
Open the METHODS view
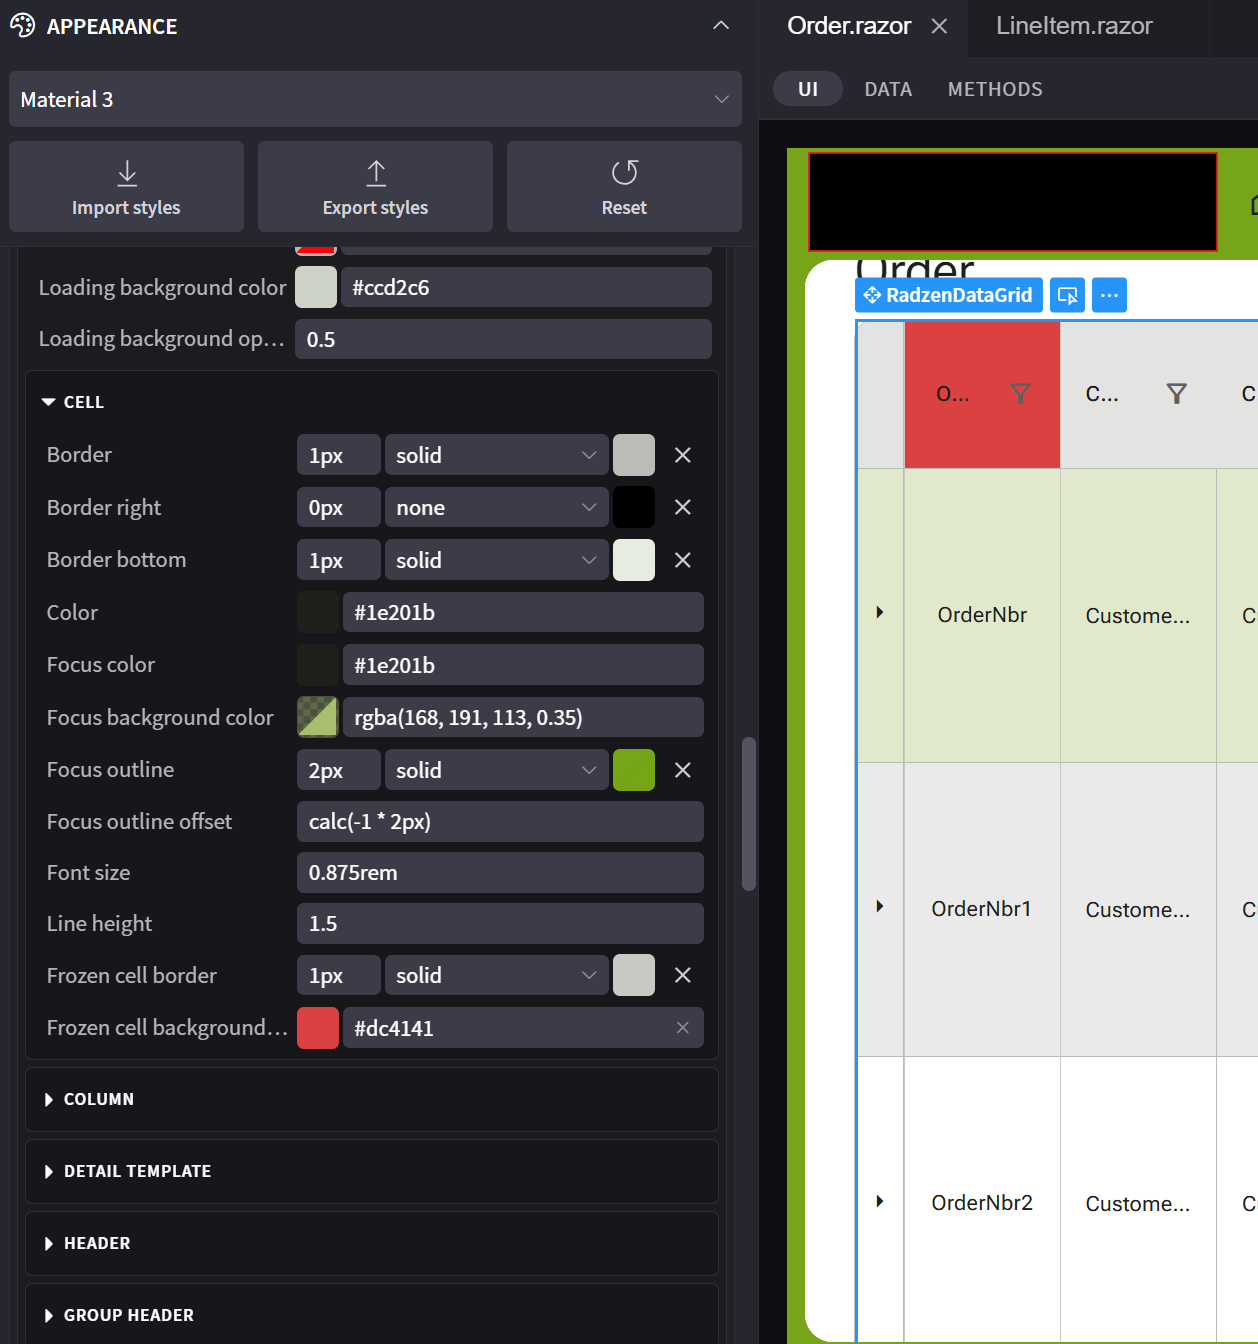995,90
